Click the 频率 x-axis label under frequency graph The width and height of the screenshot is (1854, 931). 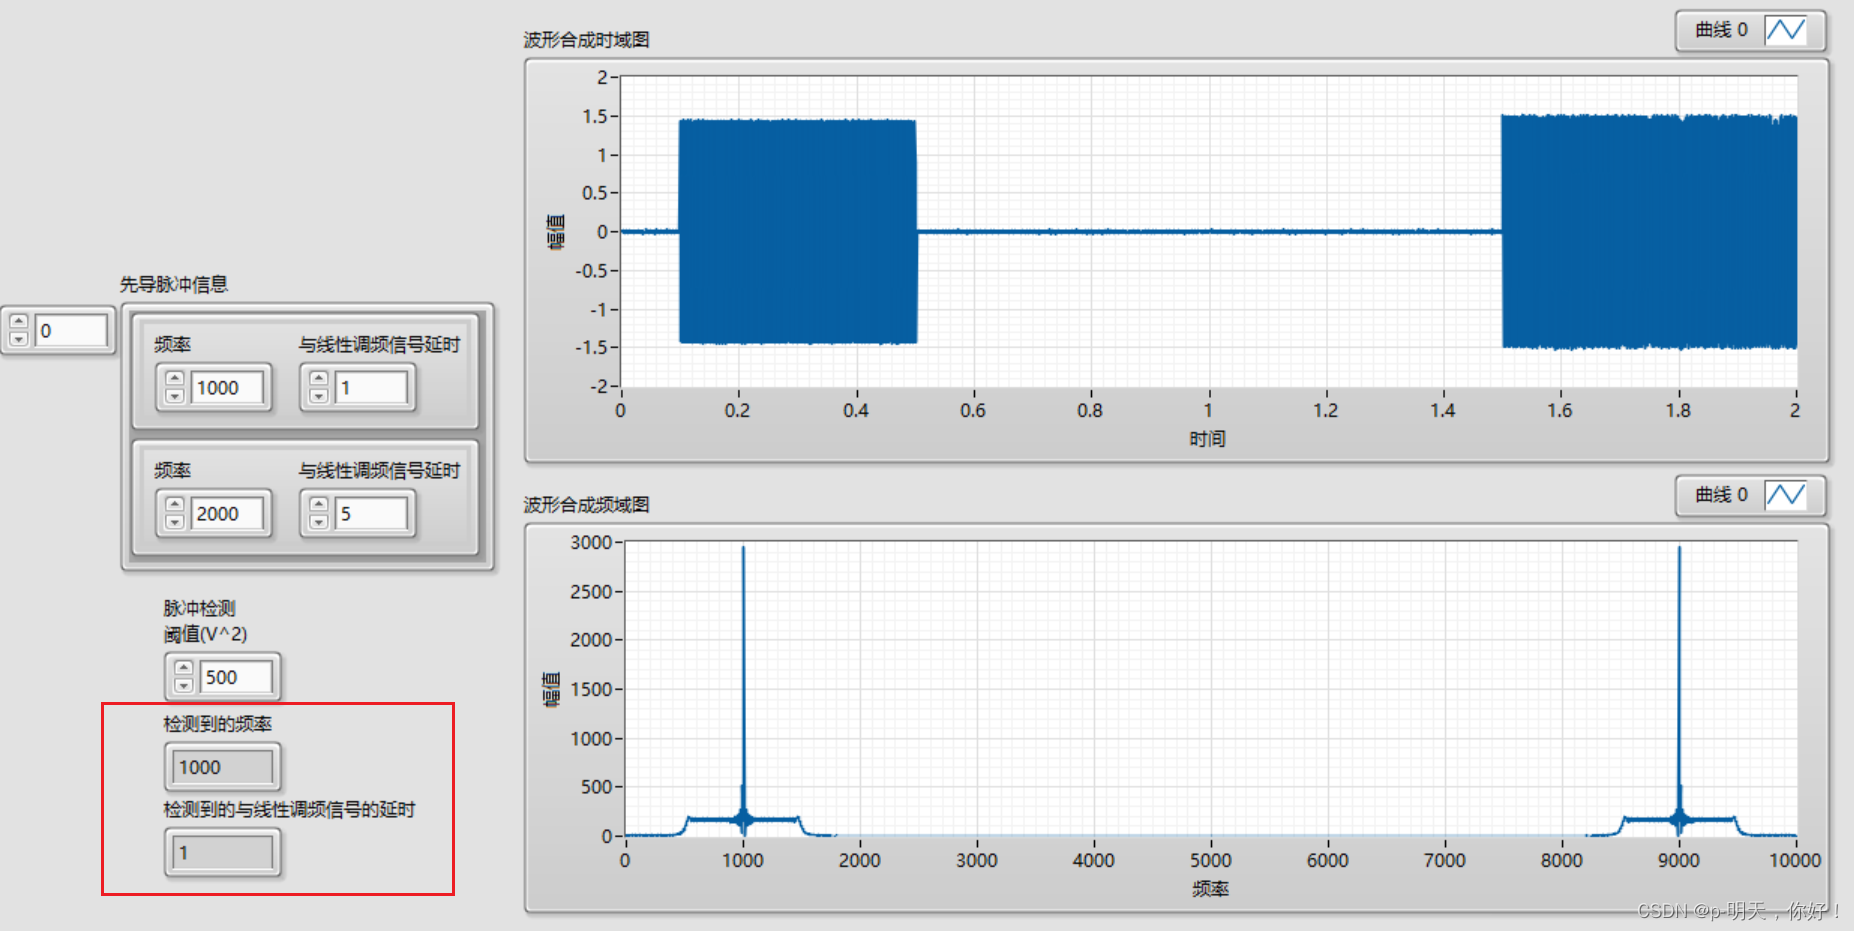(1210, 889)
